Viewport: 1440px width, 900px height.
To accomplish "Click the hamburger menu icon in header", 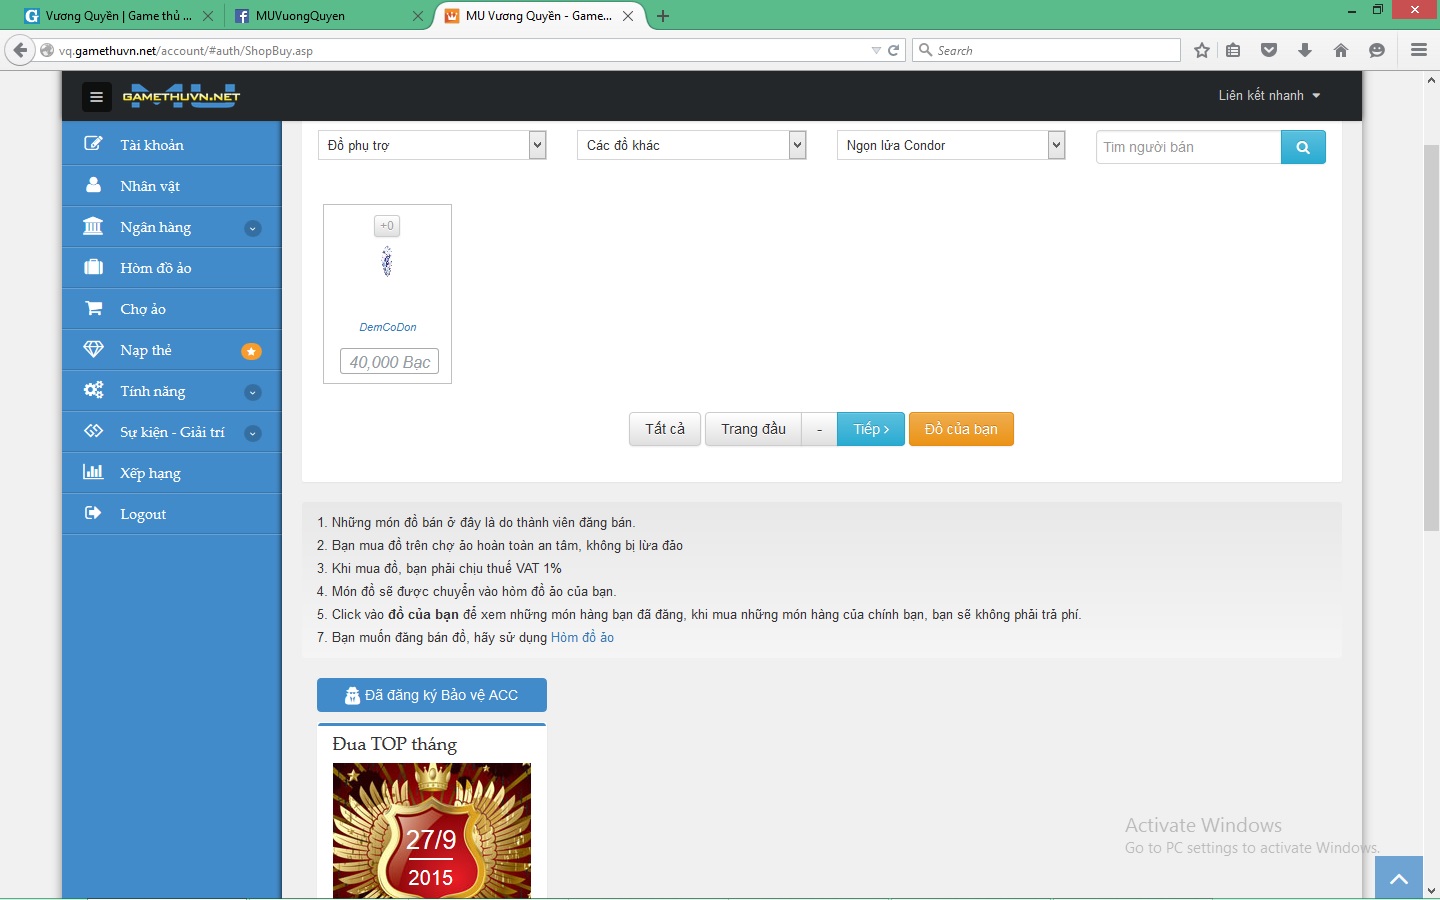I will (x=96, y=97).
